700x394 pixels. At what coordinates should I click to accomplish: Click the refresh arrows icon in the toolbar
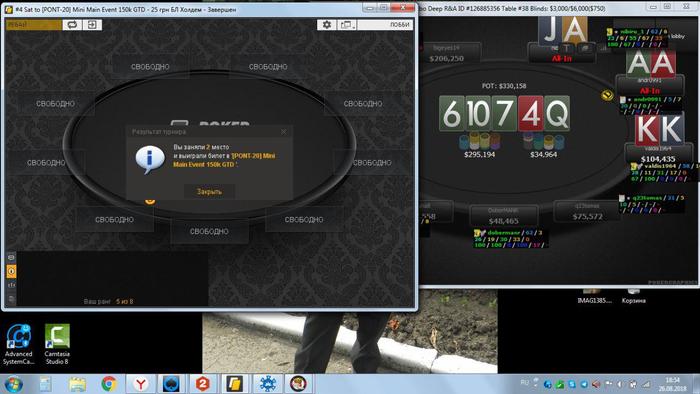pyautogui.click(x=72, y=25)
